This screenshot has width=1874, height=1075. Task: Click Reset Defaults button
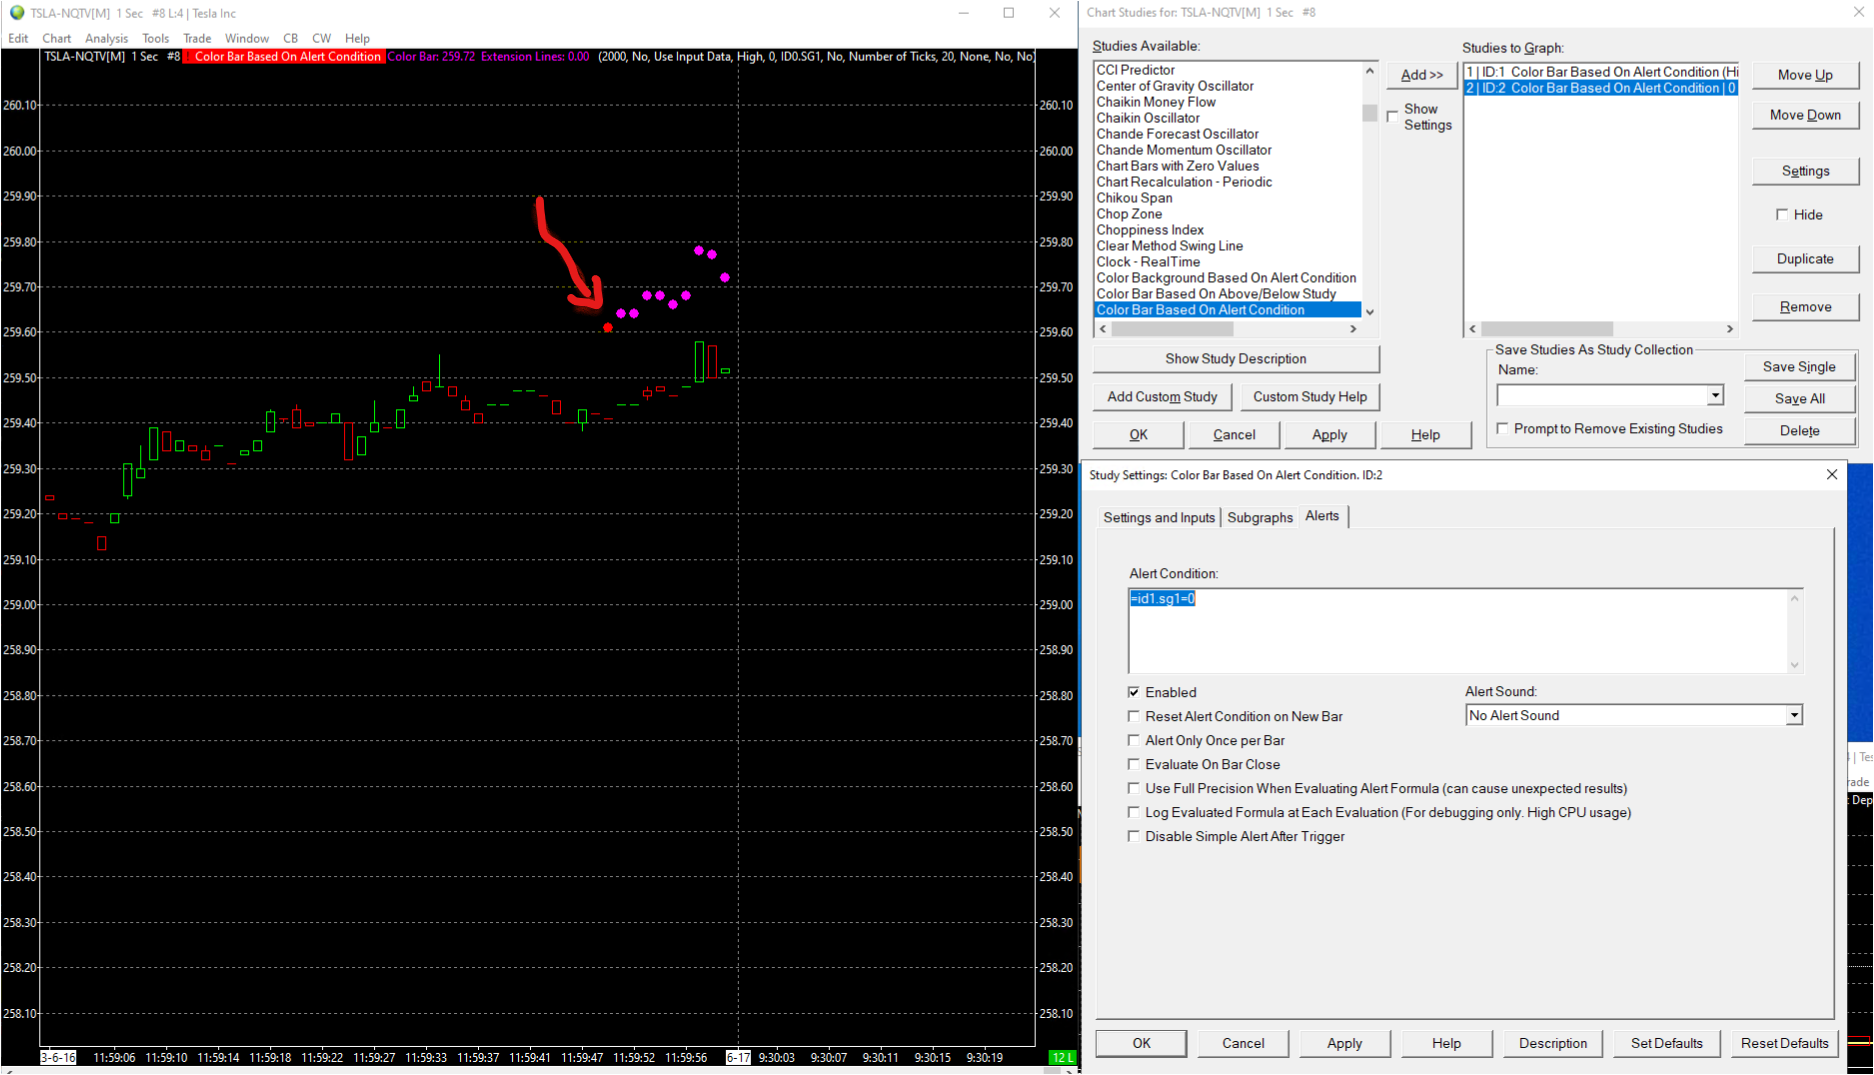1784,1043
